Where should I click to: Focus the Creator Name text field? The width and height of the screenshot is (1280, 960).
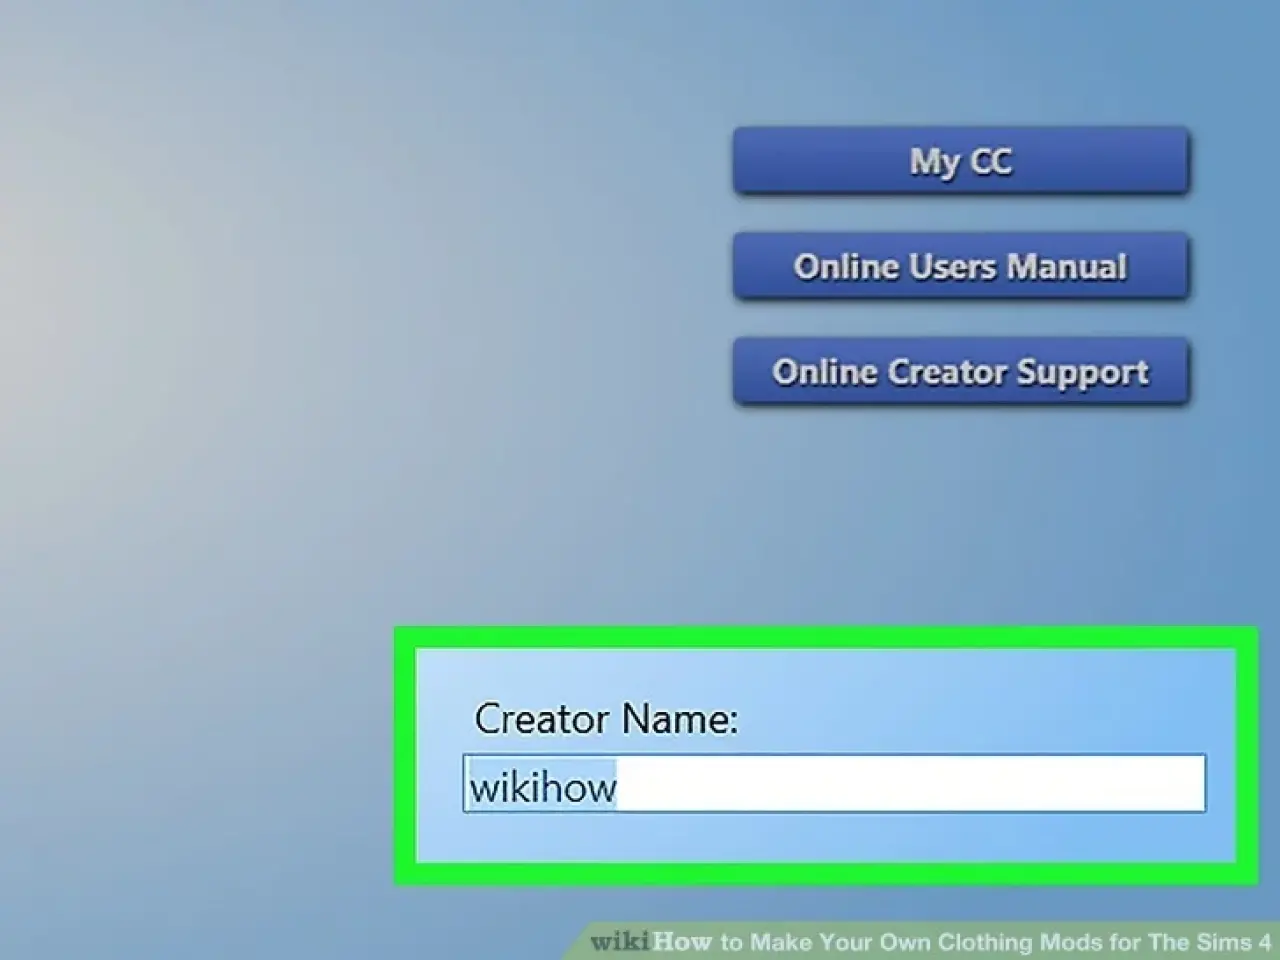pyautogui.click(x=833, y=783)
